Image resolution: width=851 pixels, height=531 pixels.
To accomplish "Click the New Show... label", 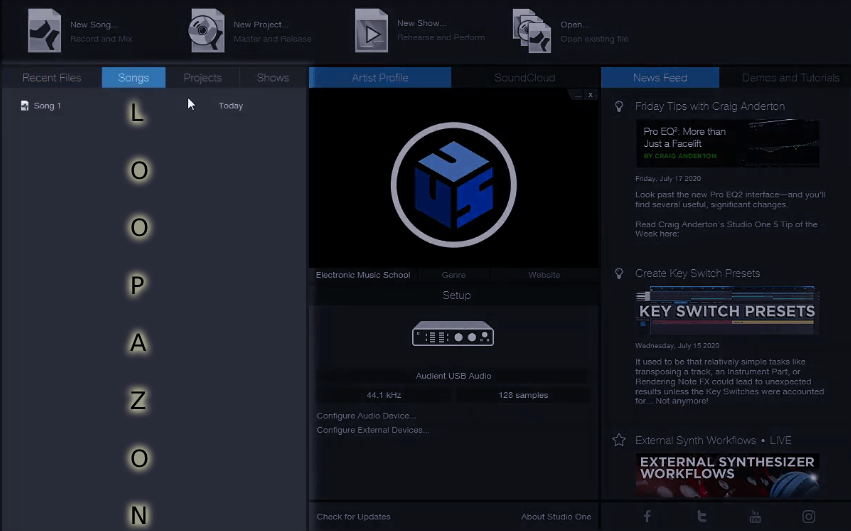I will [x=422, y=23].
